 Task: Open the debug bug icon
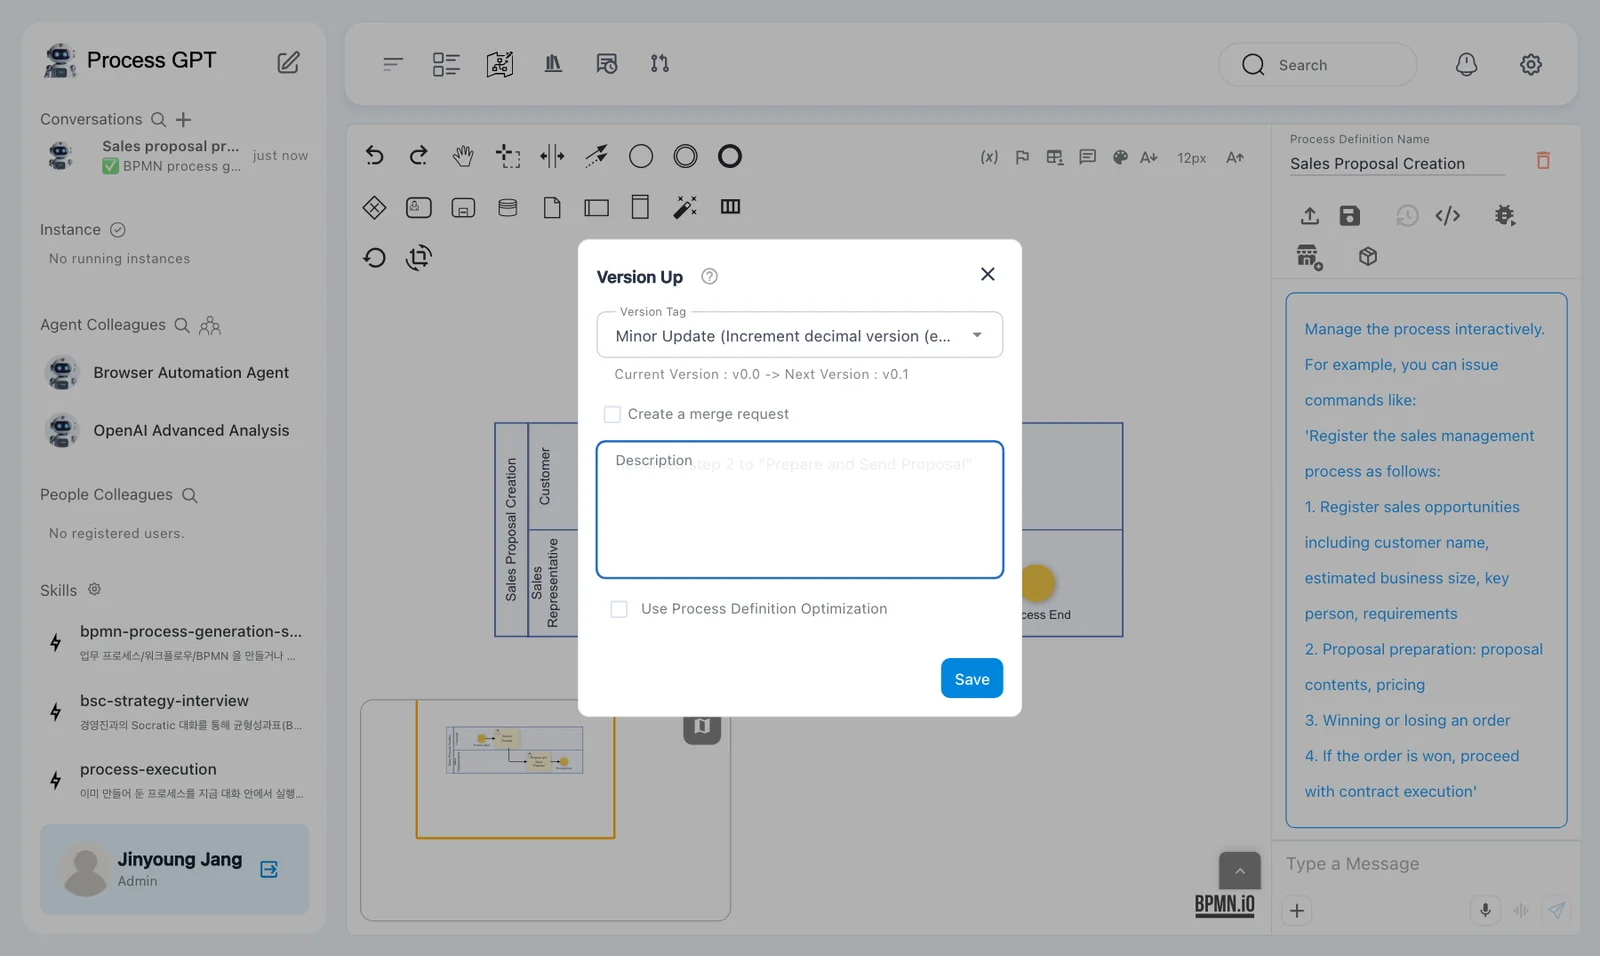click(1504, 215)
